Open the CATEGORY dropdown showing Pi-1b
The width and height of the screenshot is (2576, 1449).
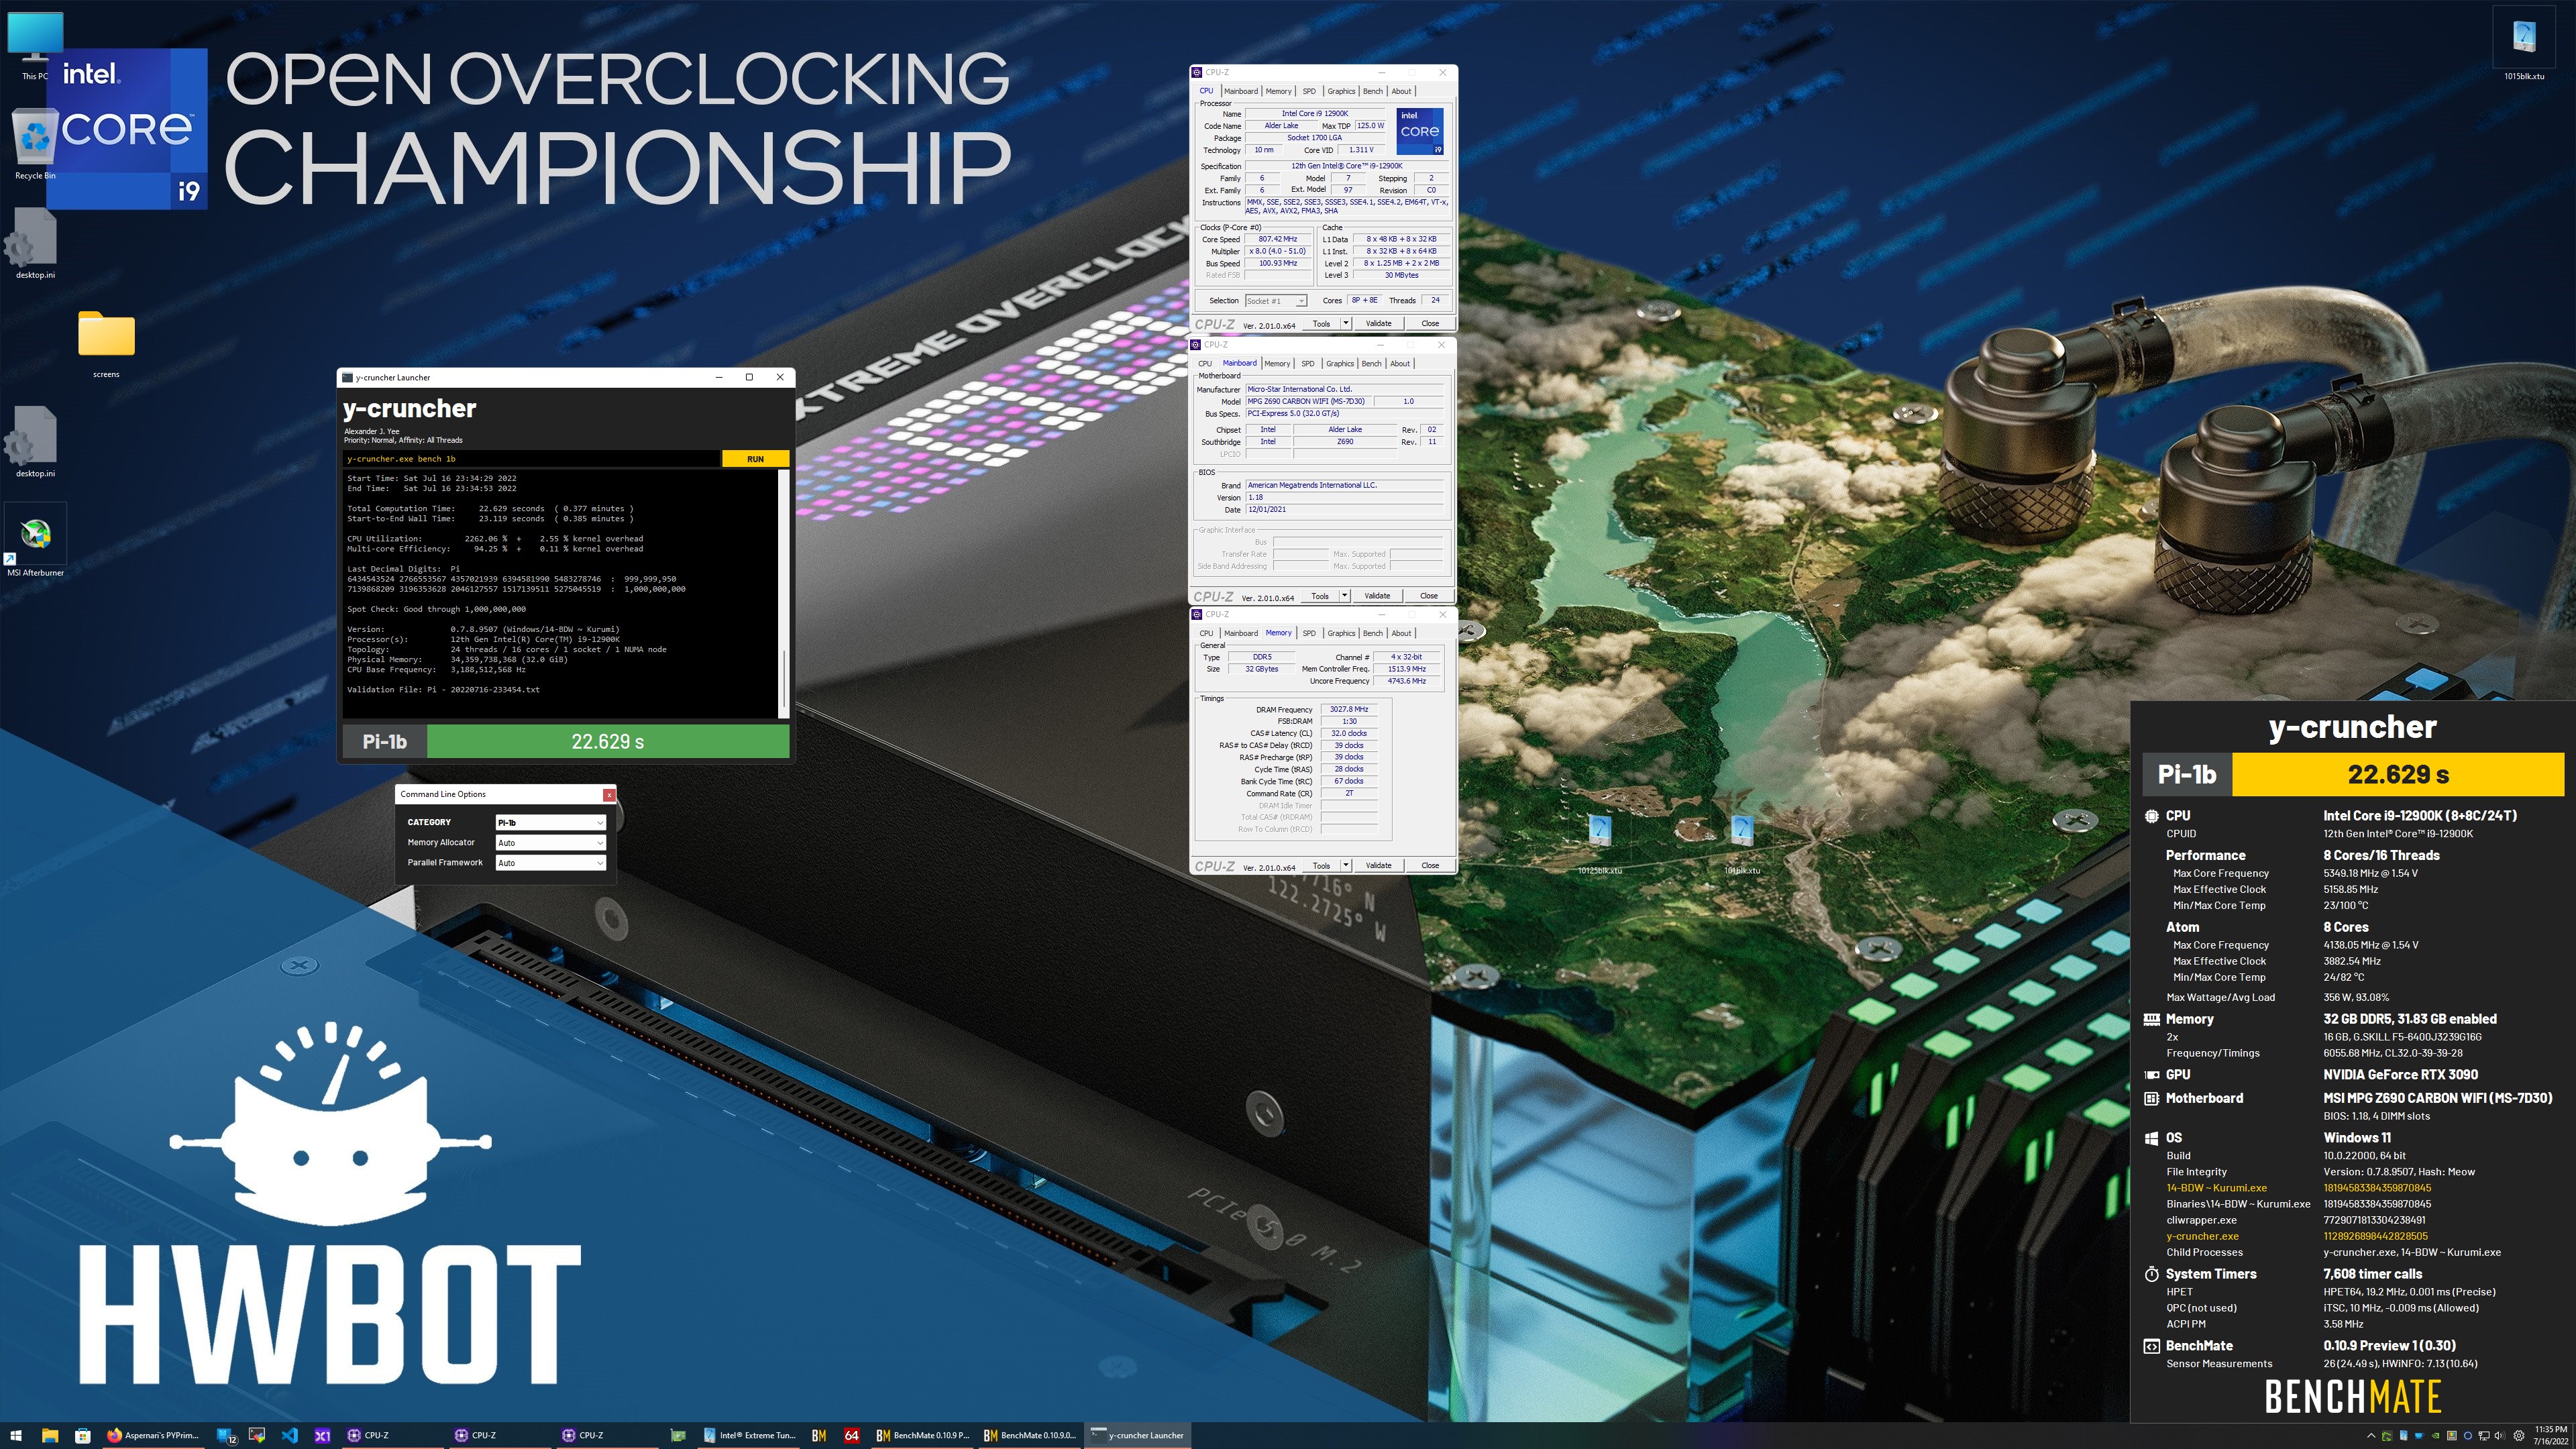[x=551, y=822]
